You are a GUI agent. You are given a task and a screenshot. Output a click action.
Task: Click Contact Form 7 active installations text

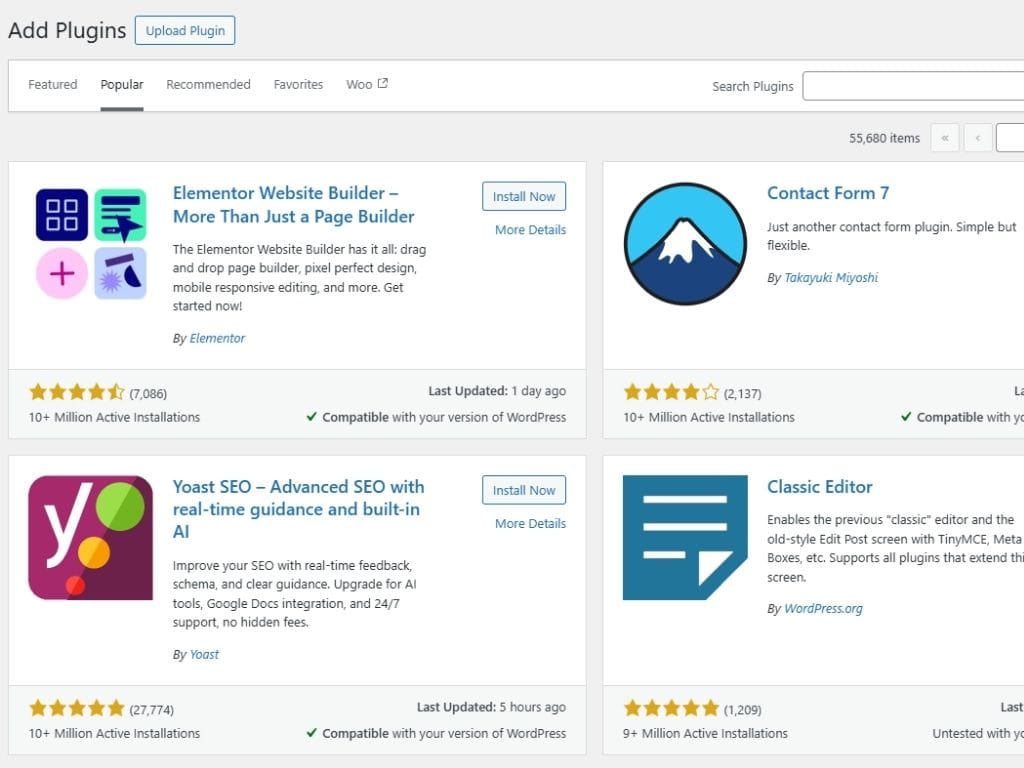pyautogui.click(x=709, y=417)
